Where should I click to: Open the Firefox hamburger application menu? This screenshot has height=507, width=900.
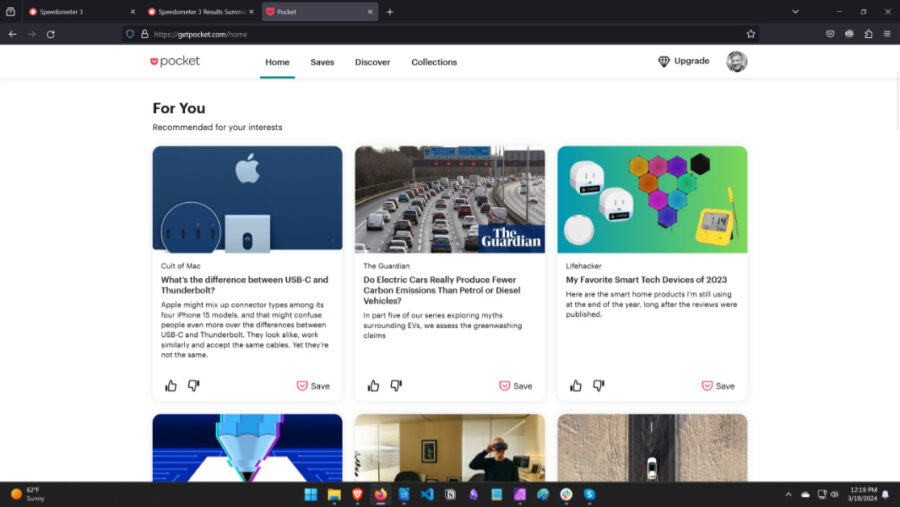pos(887,34)
